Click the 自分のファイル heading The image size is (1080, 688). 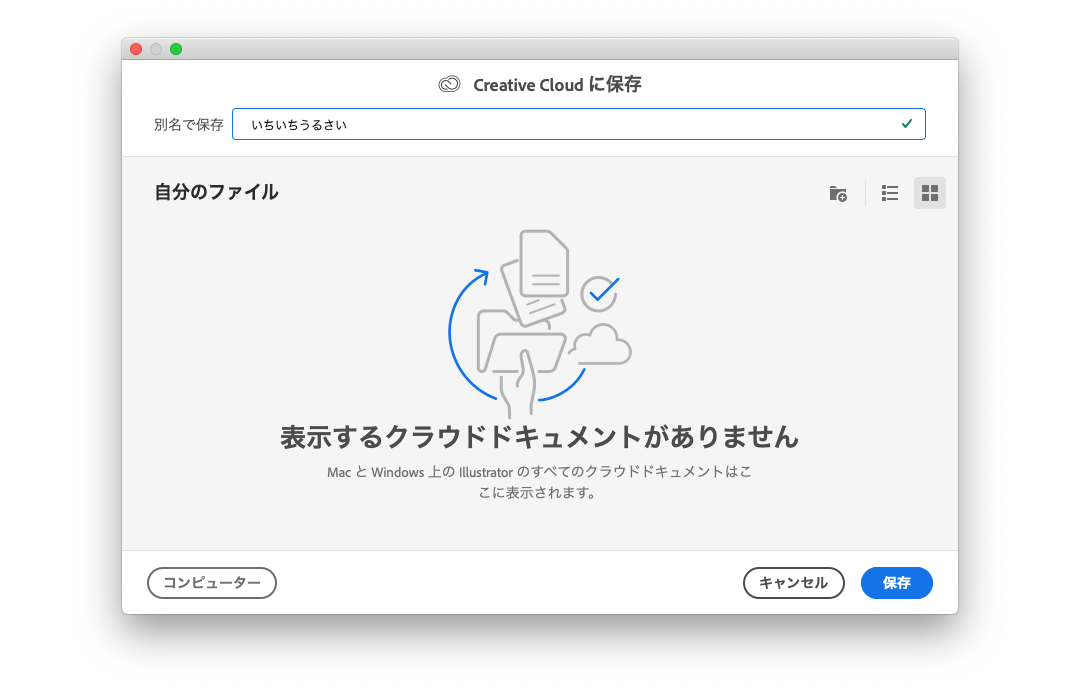[216, 192]
